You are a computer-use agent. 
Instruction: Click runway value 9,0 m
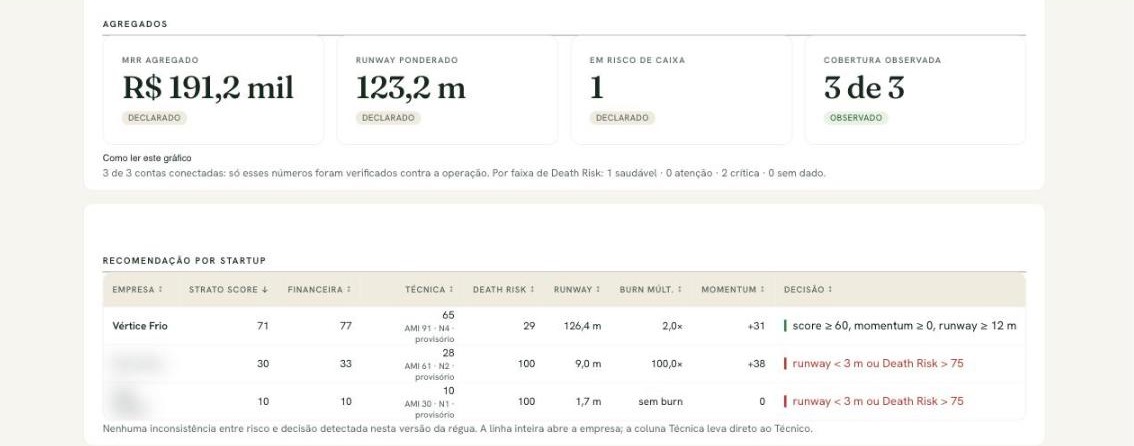pos(588,364)
